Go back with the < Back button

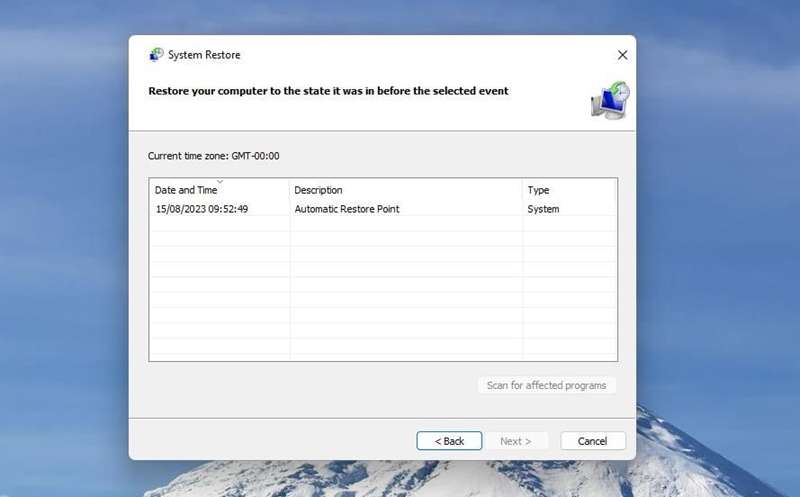click(449, 441)
